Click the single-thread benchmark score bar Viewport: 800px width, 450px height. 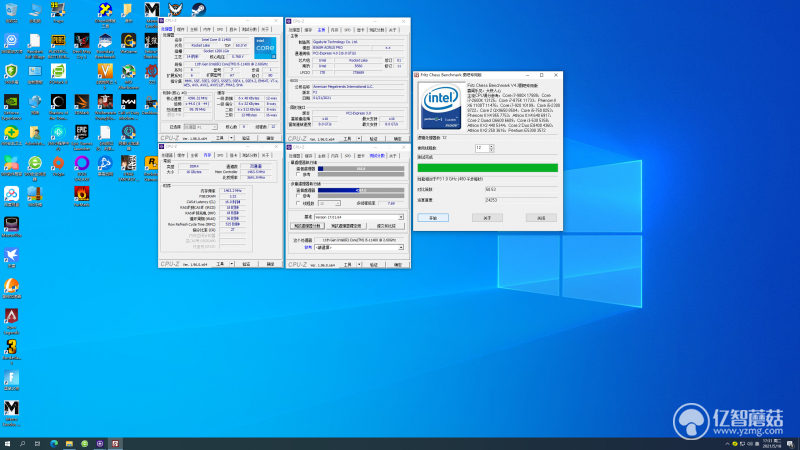[x=361, y=168]
